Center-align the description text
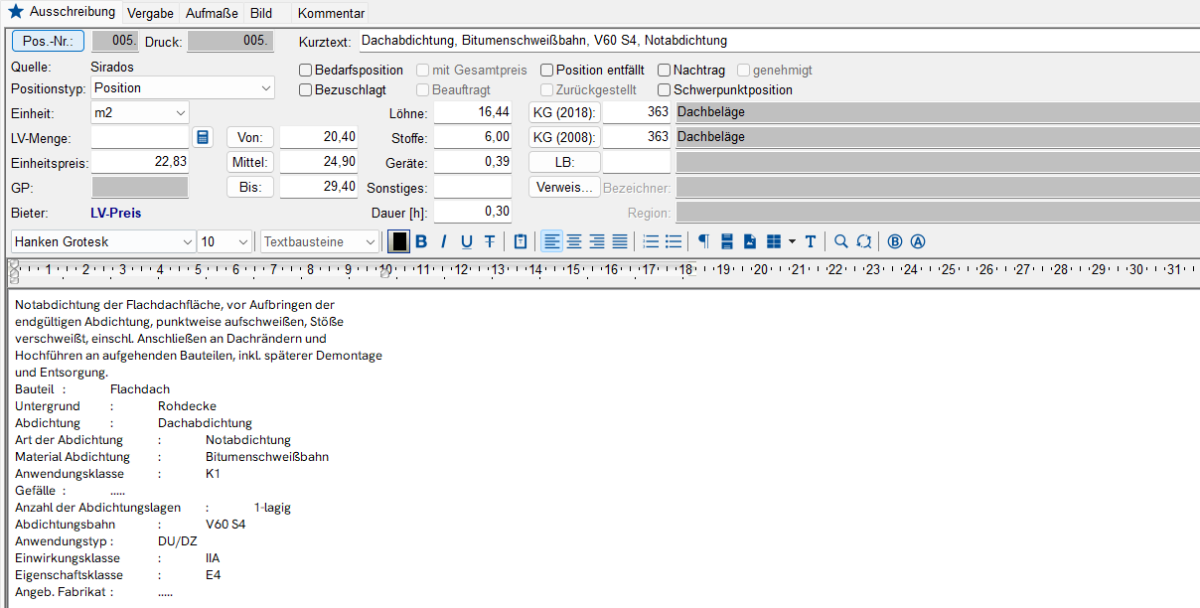This screenshot has height=608, width=1200. point(574,241)
